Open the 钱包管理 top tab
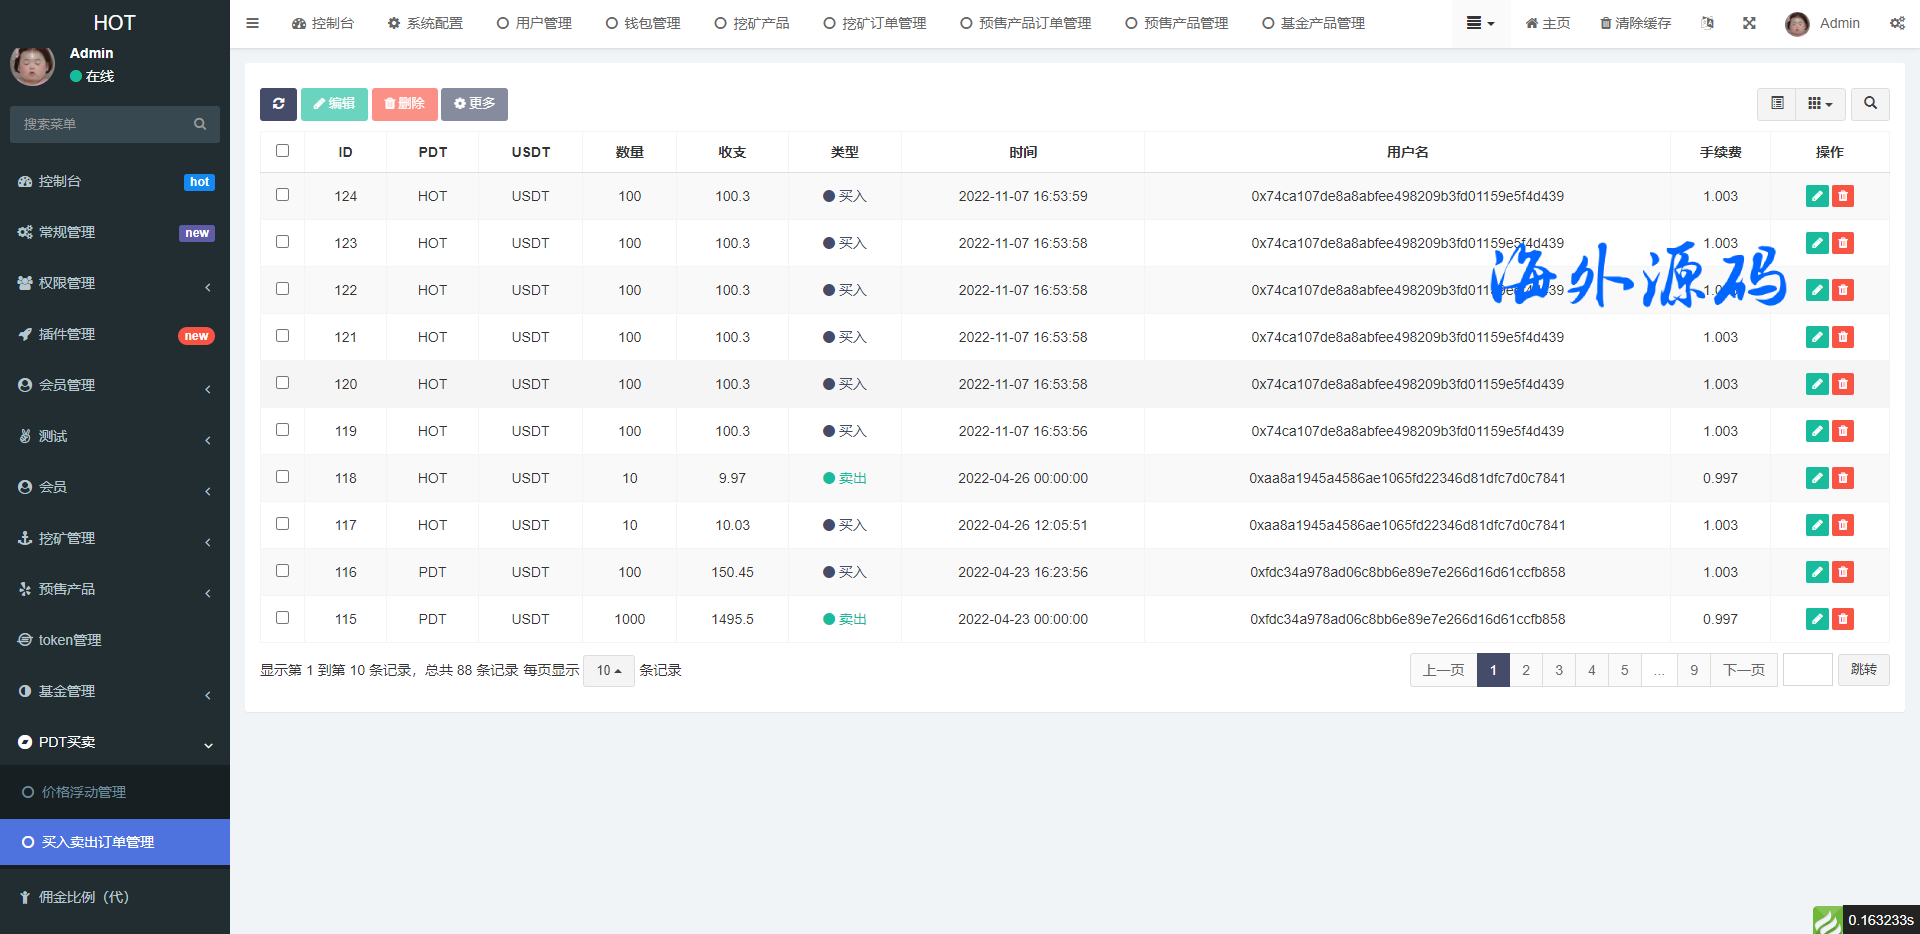The width and height of the screenshot is (1920, 934). (643, 23)
